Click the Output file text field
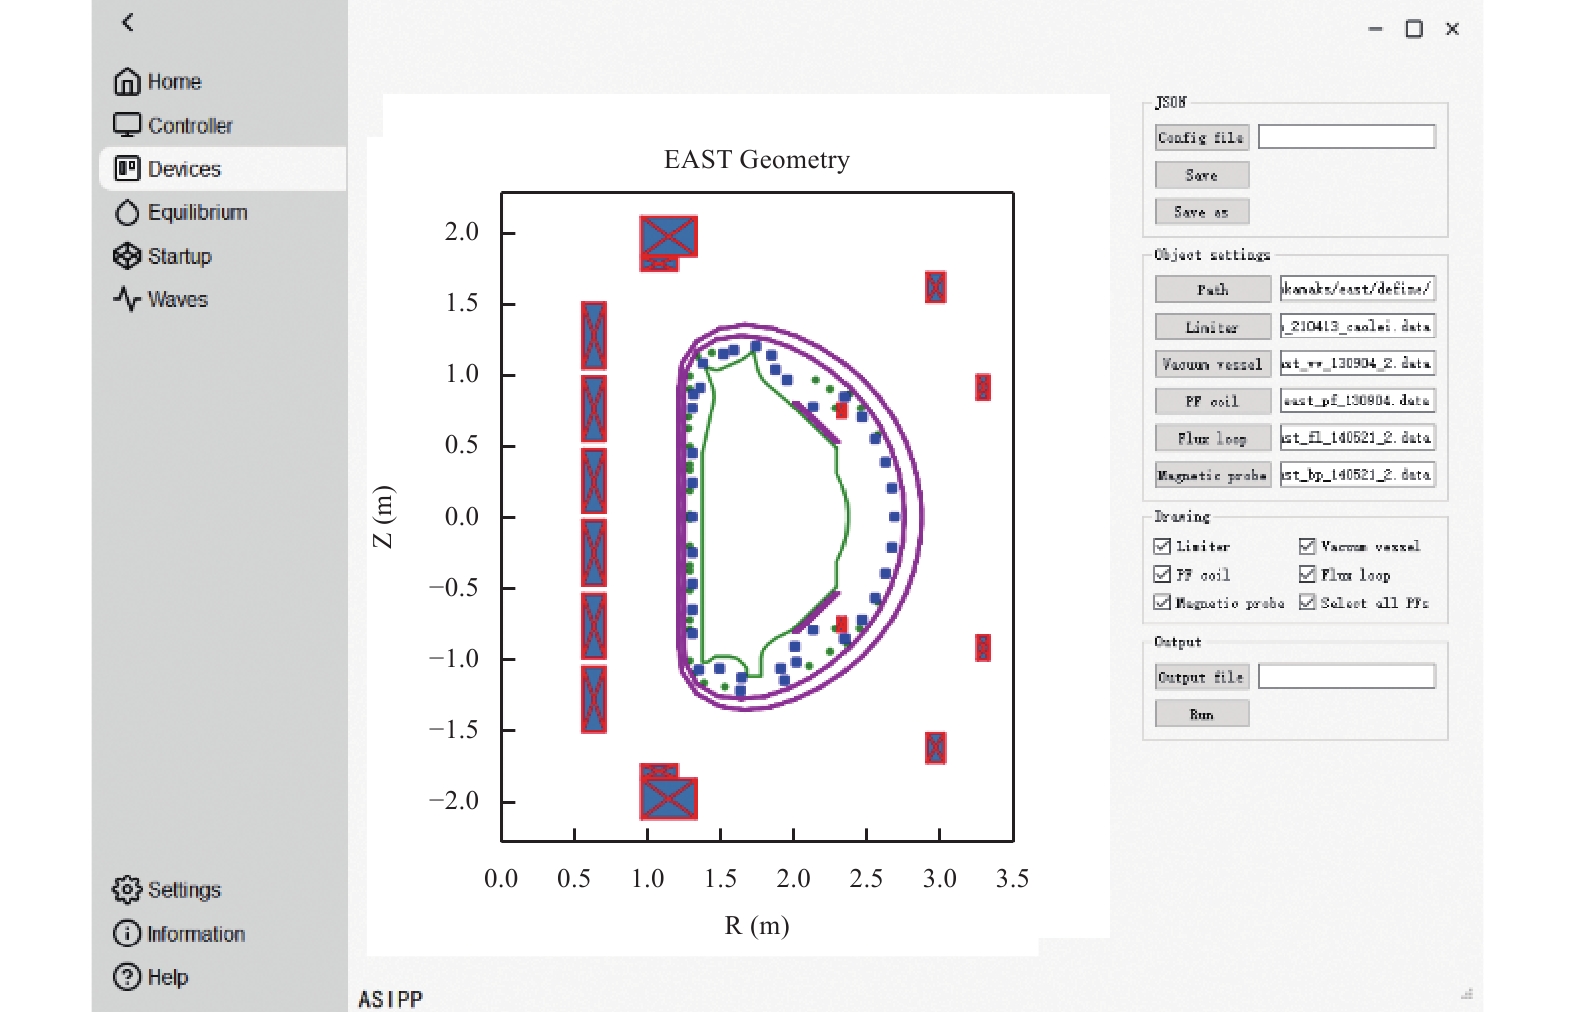This screenshot has width=1575, height=1012. pyautogui.click(x=1347, y=677)
